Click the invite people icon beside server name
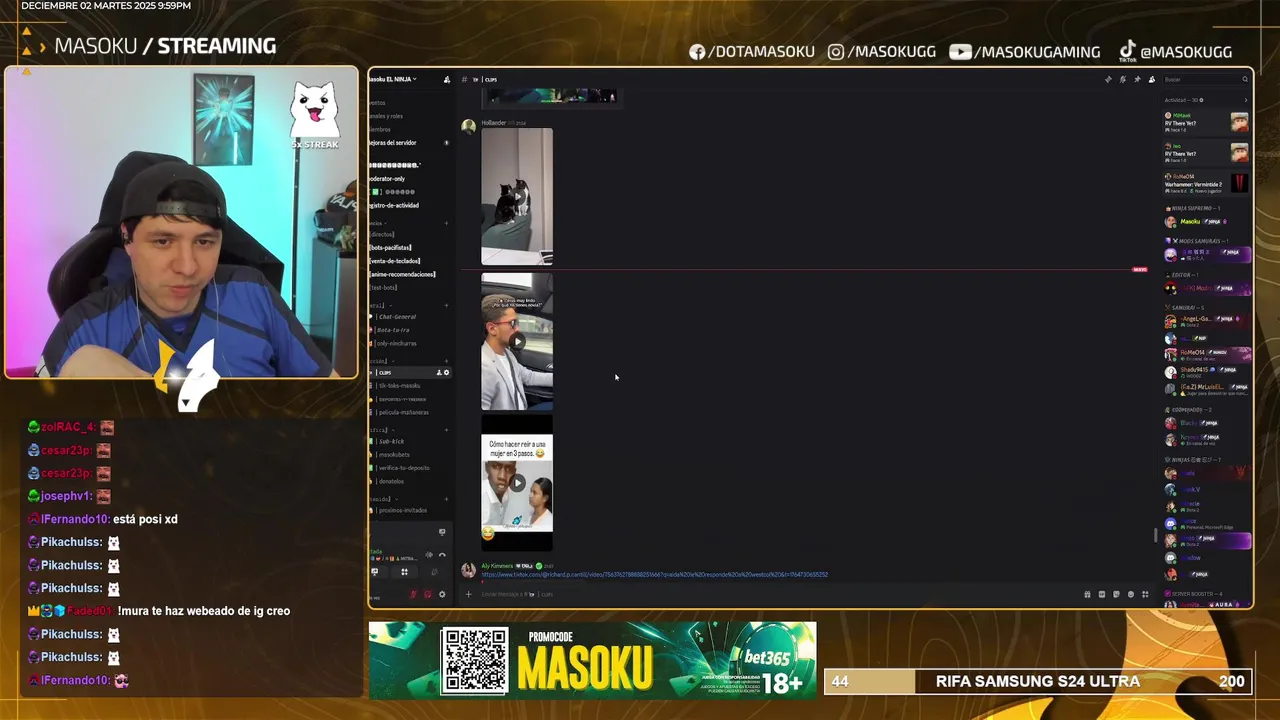1280x720 pixels. click(x=447, y=79)
